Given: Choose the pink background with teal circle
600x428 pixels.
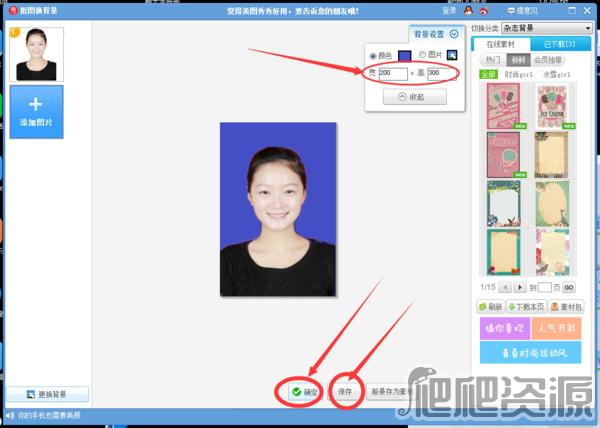Looking at the screenshot, I should (504, 155).
